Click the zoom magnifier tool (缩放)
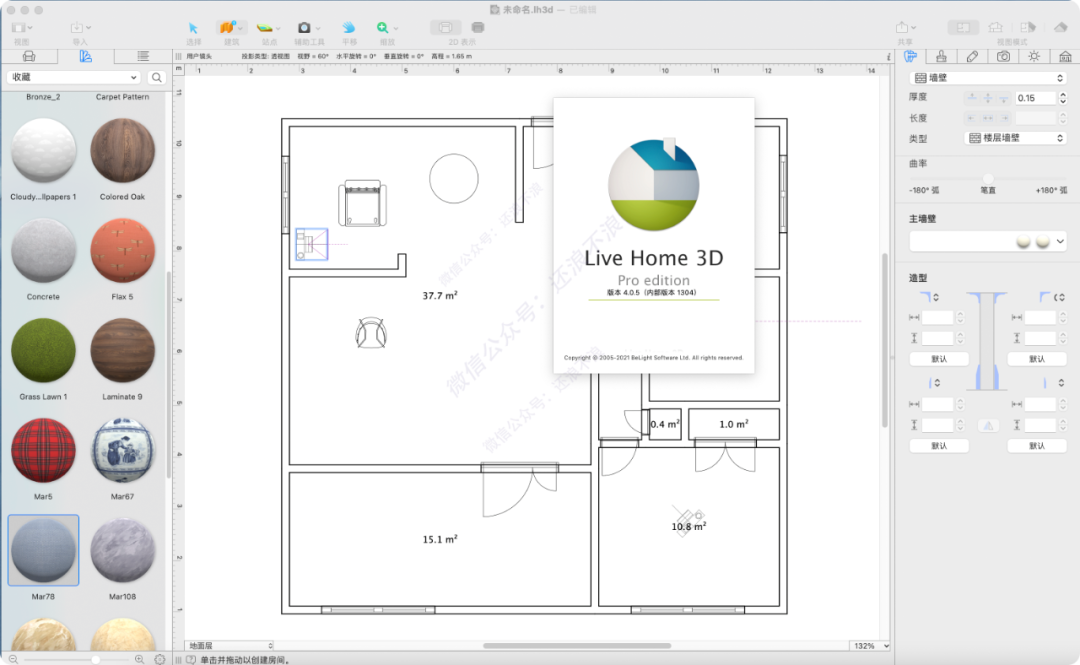This screenshot has width=1080, height=665. [382, 28]
